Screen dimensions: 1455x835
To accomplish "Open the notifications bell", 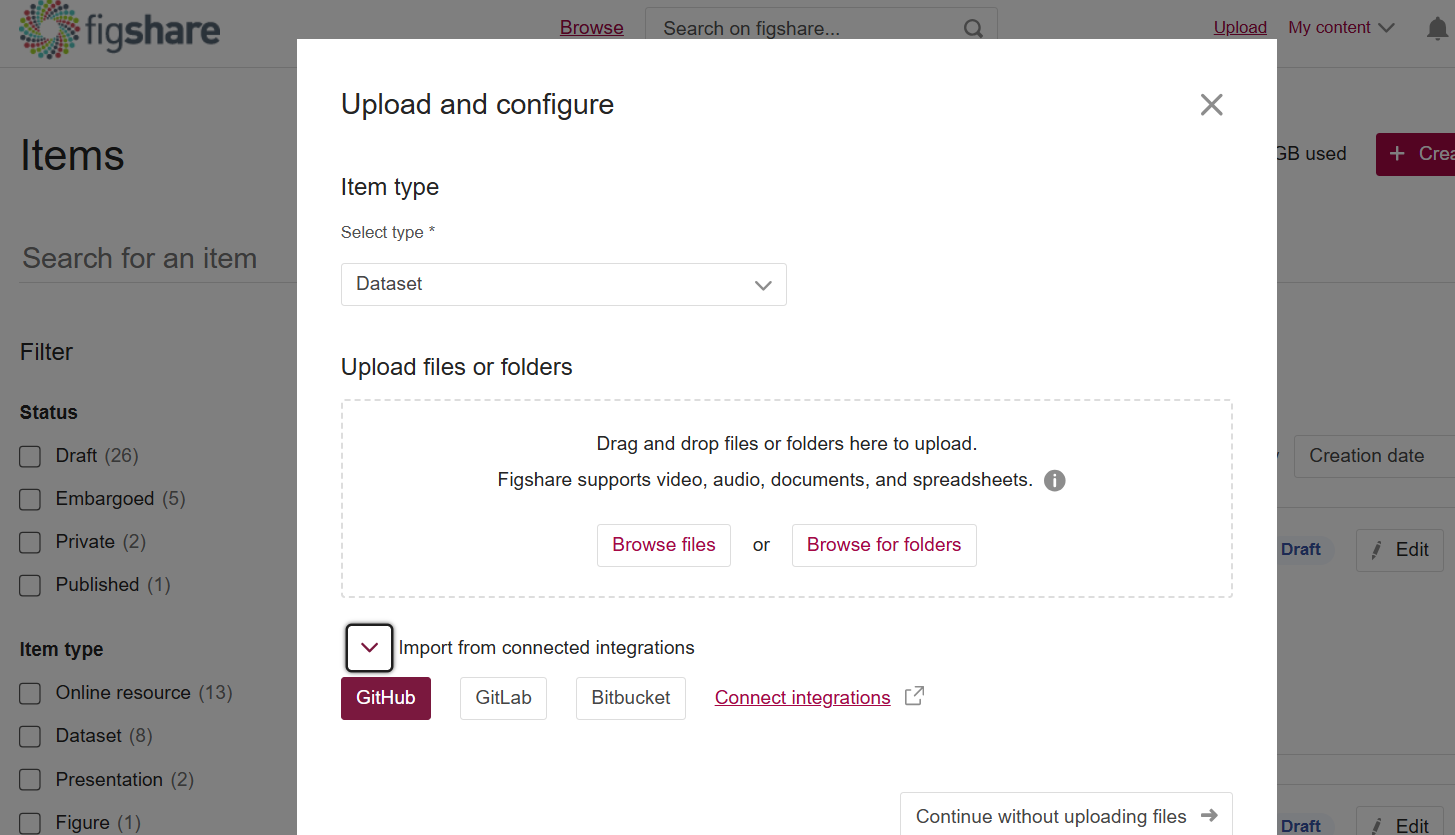I will tap(1436, 29).
